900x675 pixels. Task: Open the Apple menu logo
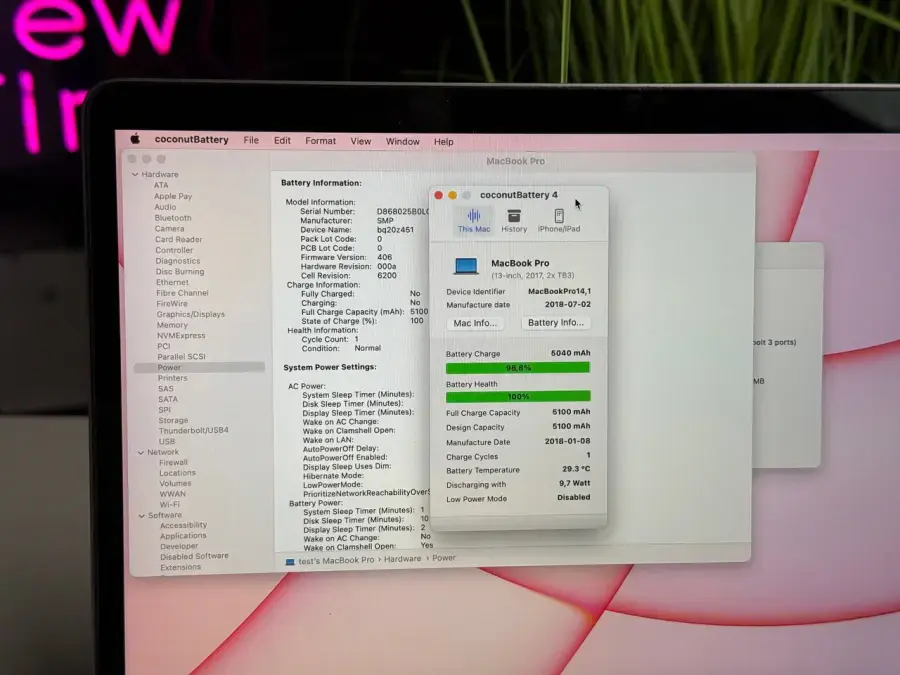(x=135, y=140)
